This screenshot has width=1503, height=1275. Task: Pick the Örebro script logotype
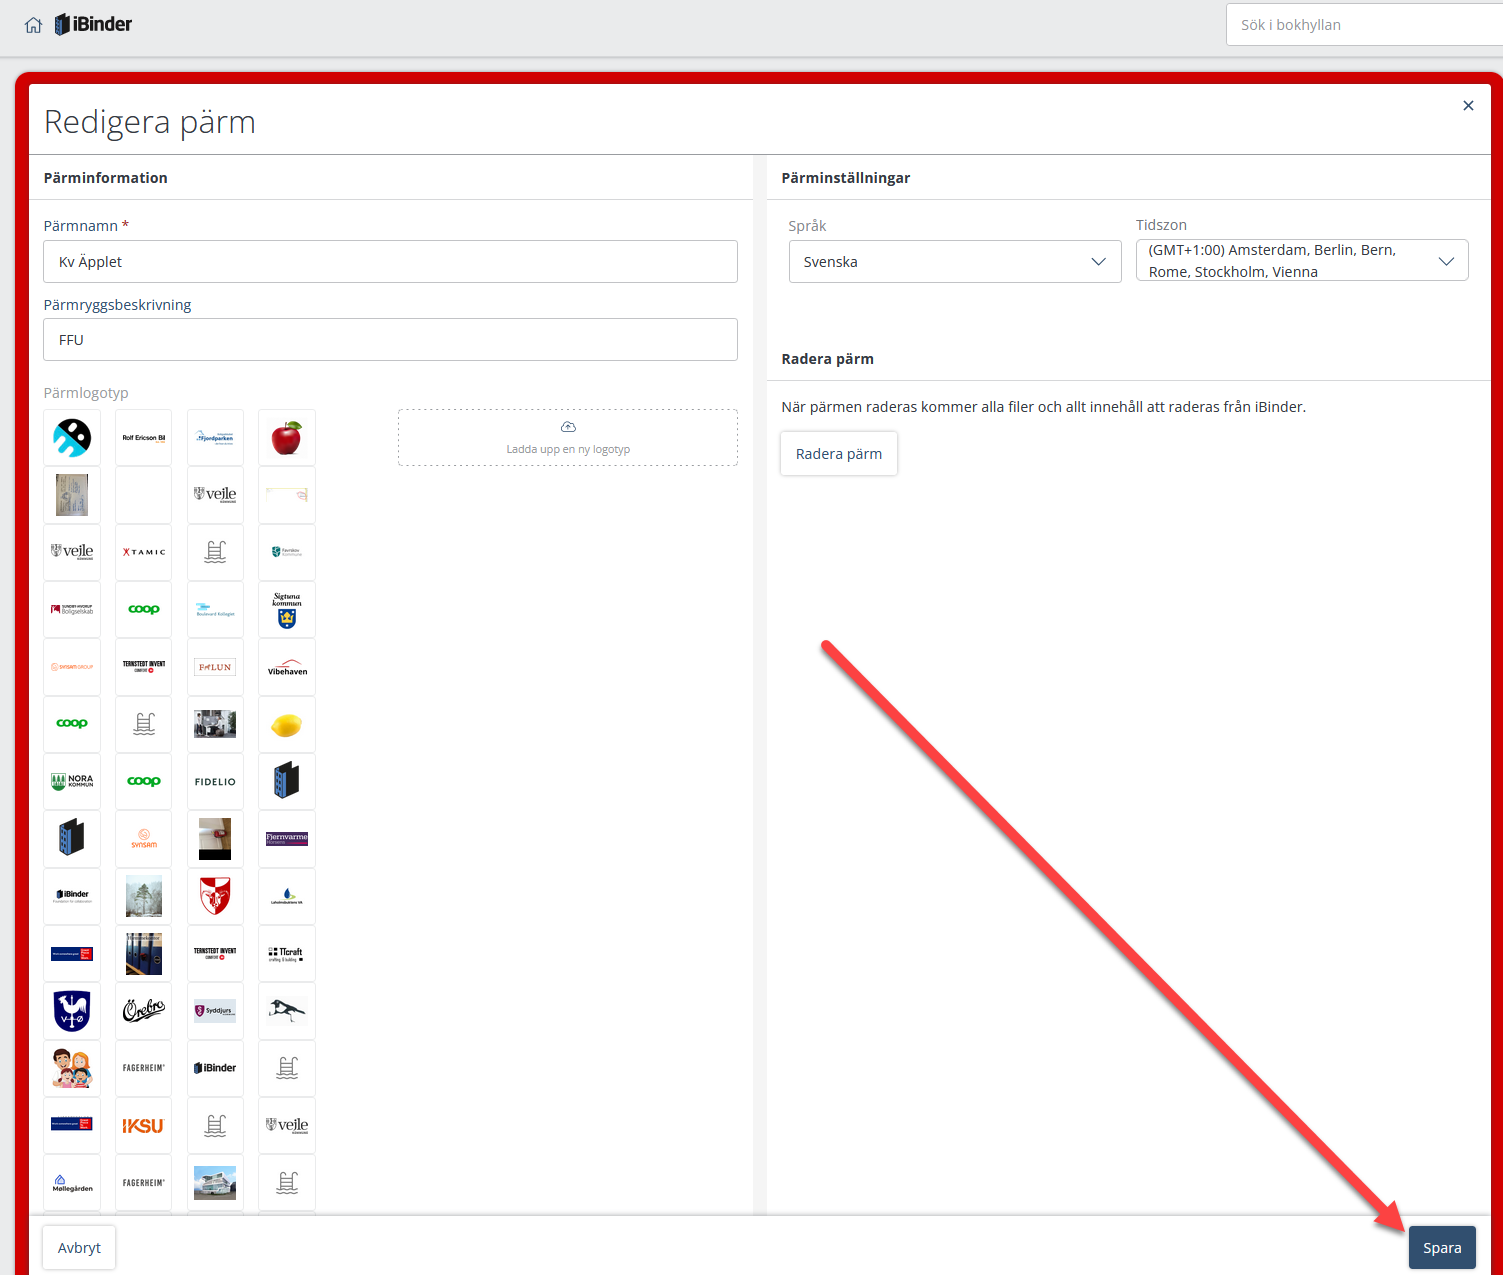tap(144, 1010)
